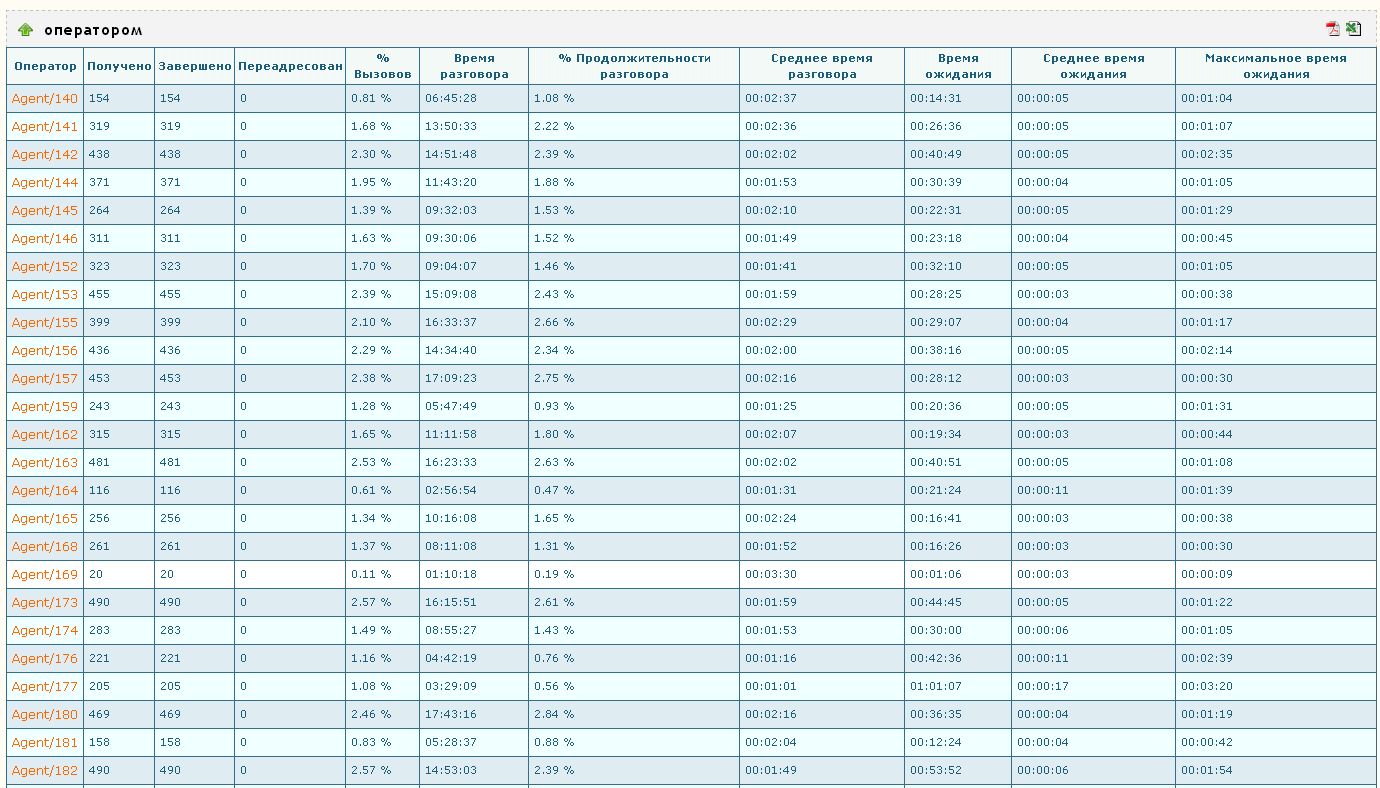
Task: Click talk time 17:09:23
Action: click(x=450, y=378)
